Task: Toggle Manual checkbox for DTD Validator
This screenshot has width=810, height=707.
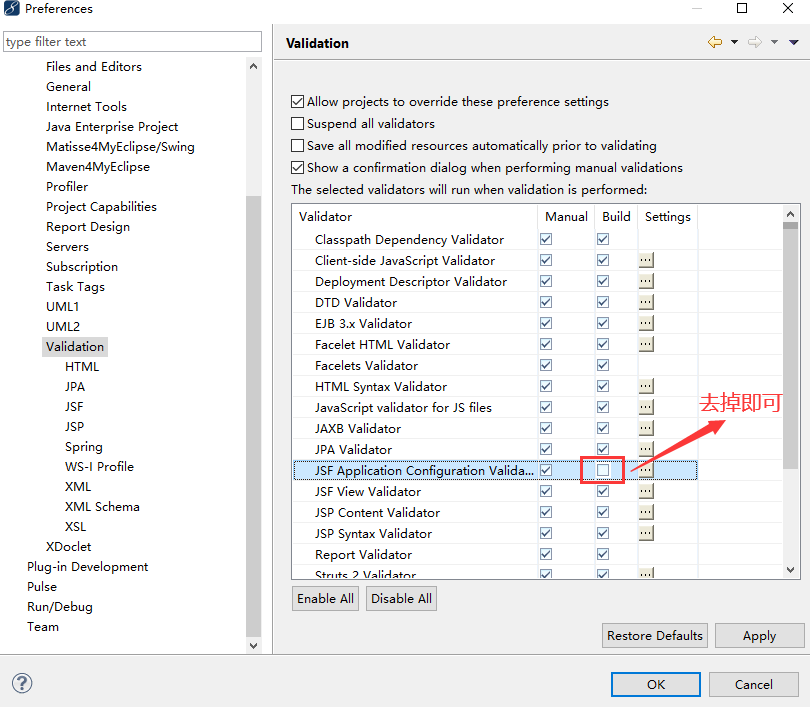Action: point(546,302)
